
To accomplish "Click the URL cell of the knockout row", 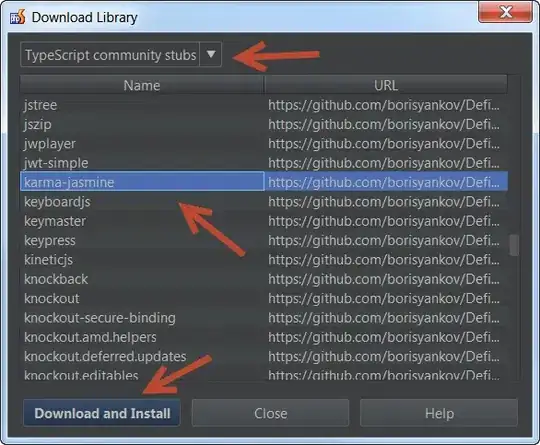I will tap(386, 298).
